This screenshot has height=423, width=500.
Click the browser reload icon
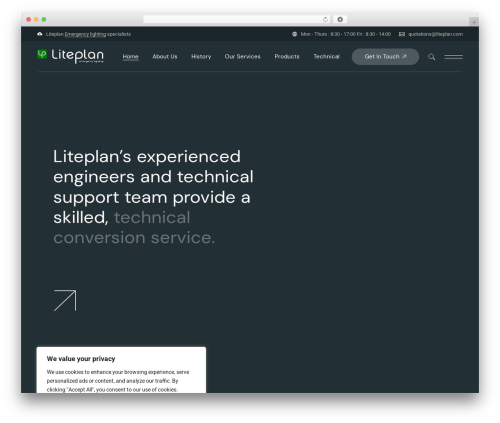325,20
